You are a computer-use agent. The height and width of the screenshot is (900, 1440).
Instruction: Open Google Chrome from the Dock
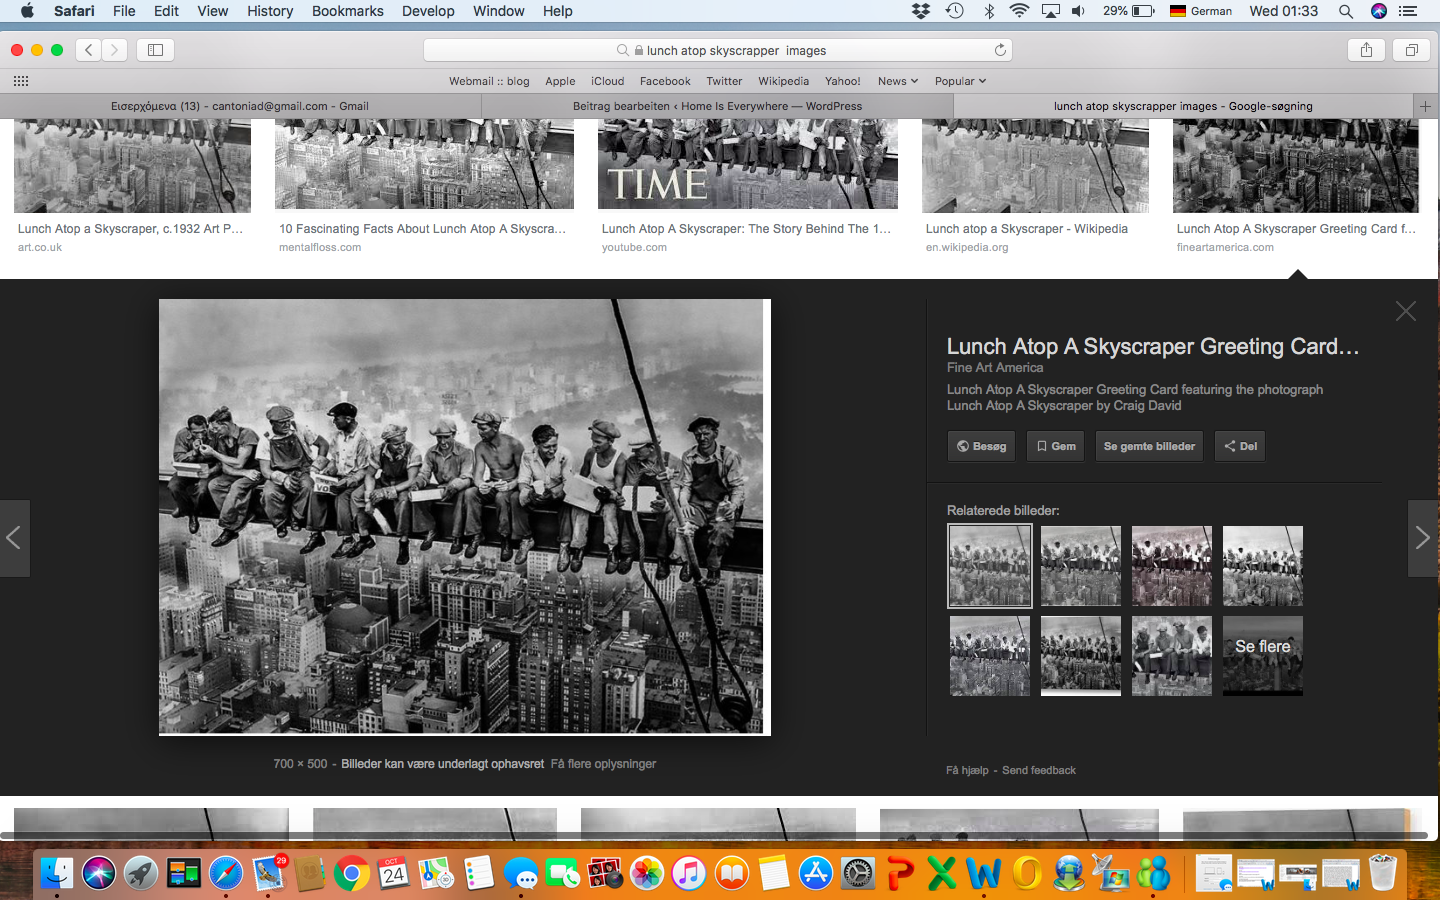coord(351,873)
